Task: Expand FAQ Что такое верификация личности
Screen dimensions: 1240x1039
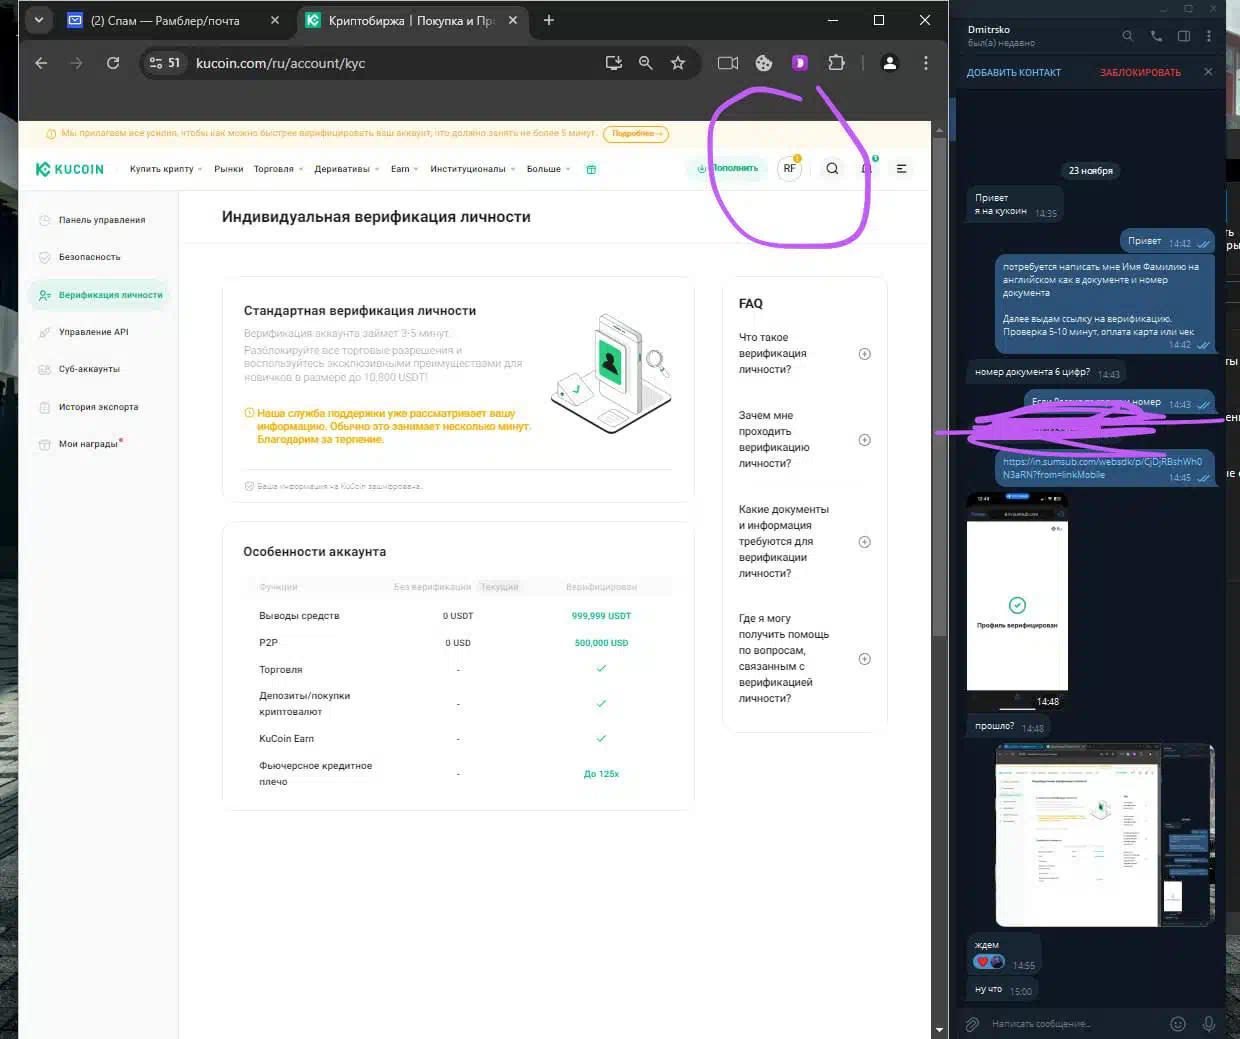Action: click(x=864, y=354)
